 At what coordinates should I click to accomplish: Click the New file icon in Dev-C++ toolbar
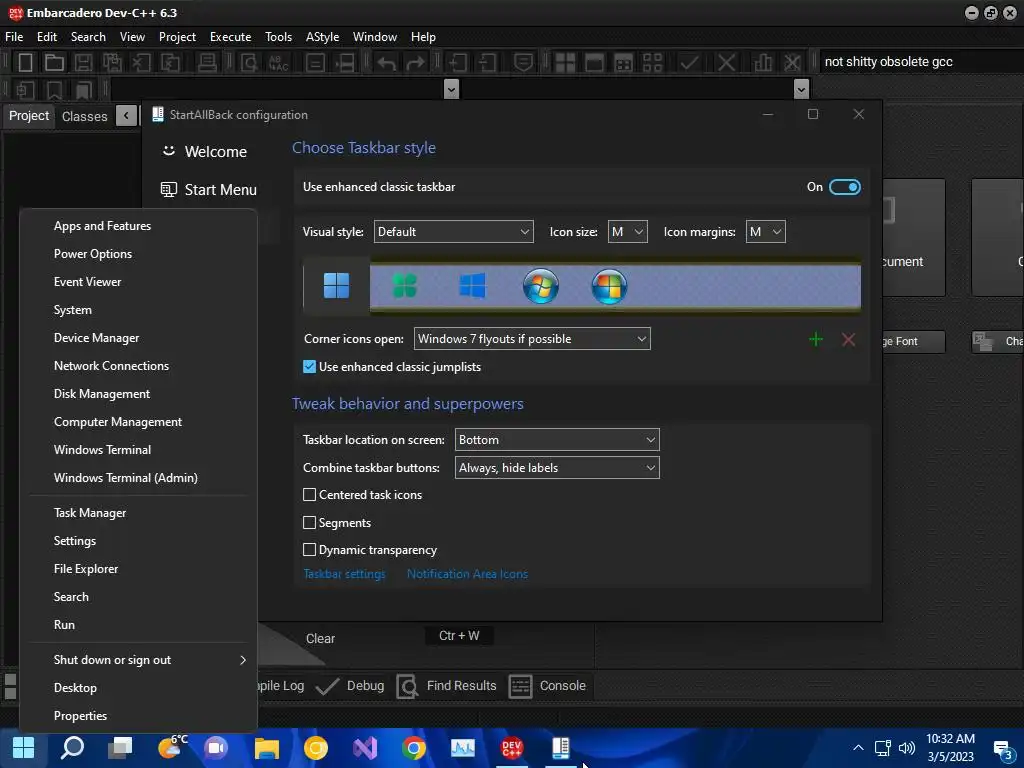[25, 62]
